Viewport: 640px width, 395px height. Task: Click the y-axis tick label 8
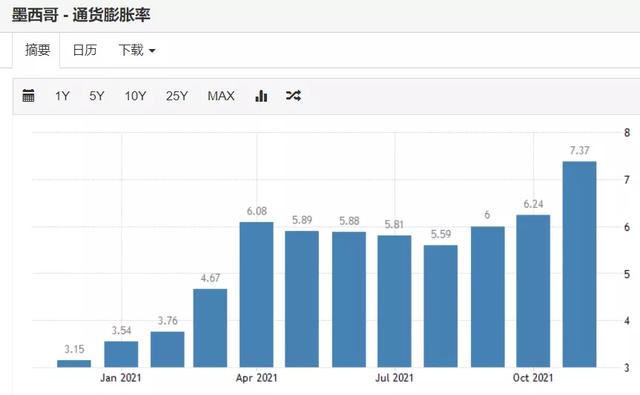[x=627, y=133]
